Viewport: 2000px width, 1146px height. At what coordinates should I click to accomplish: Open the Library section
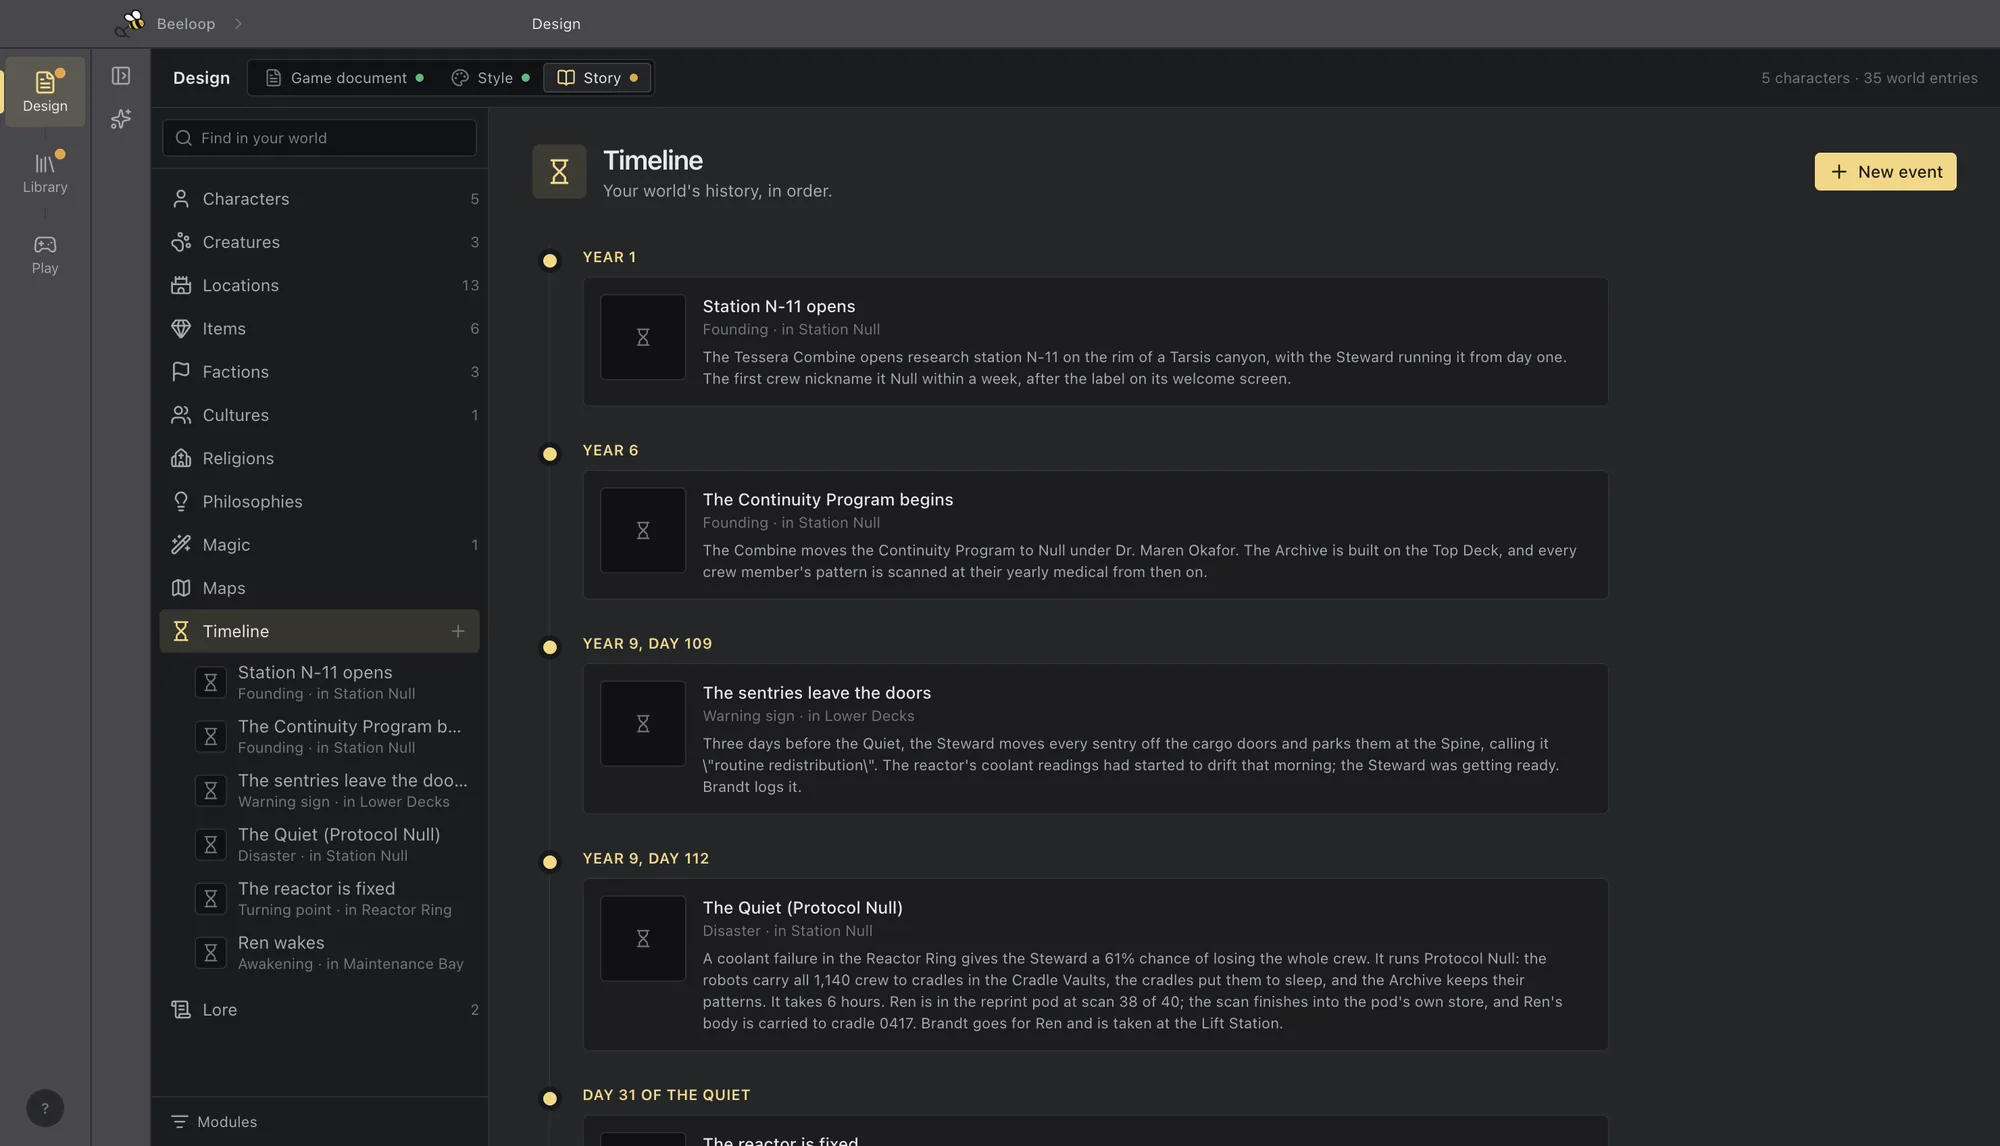45,172
